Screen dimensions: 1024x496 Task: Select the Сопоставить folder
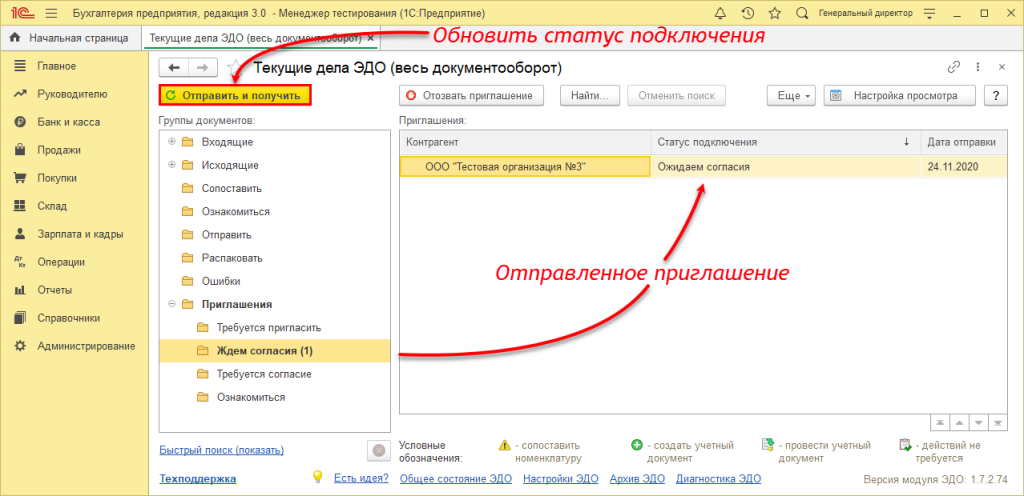[x=231, y=189]
